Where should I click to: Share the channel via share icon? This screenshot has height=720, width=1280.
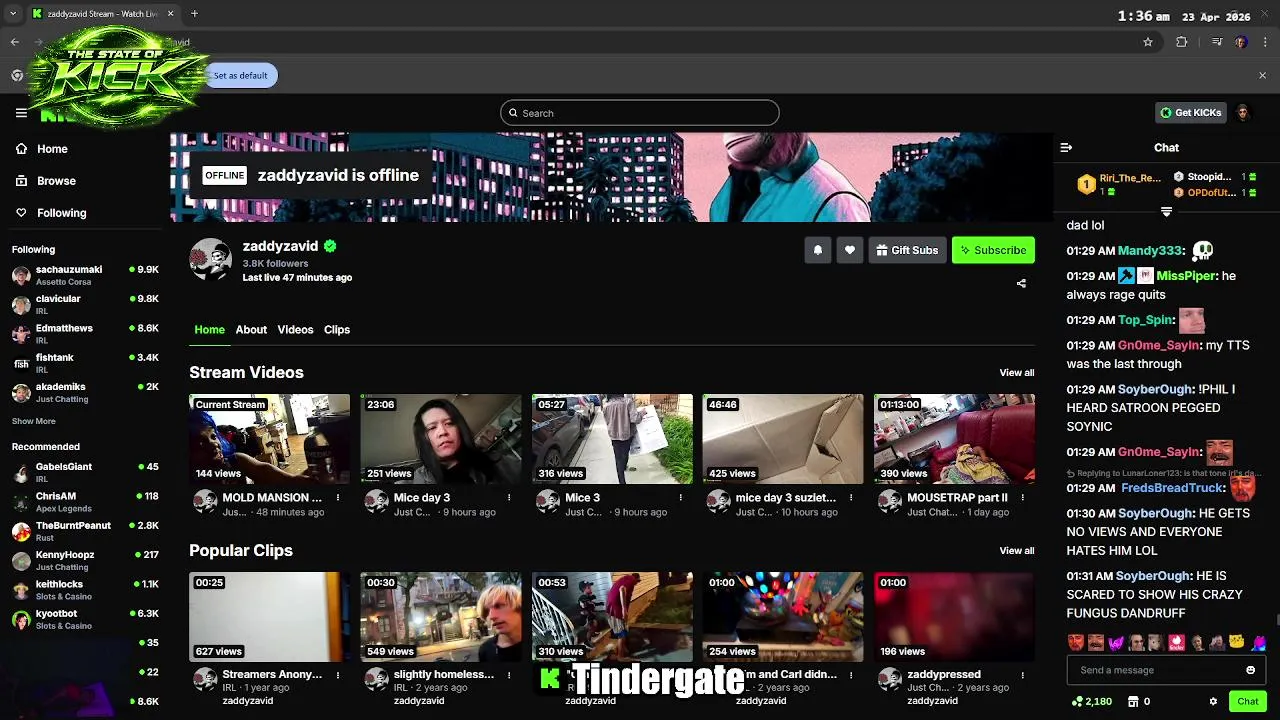point(1021,284)
